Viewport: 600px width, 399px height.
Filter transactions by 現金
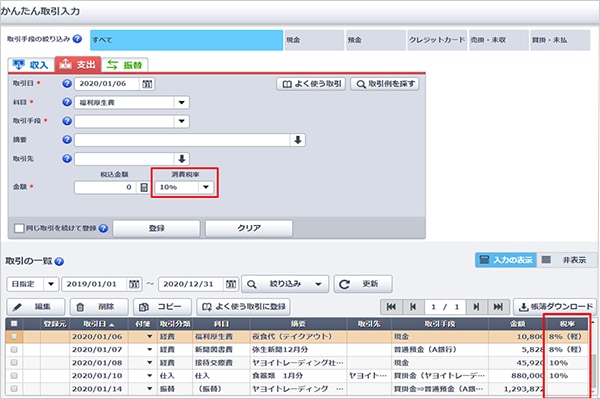pyautogui.click(x=314, y=40)
